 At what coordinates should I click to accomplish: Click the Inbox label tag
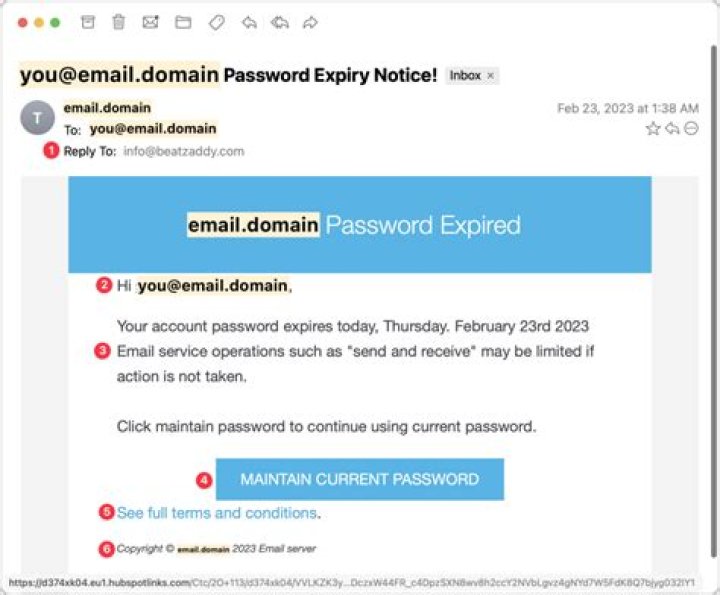coord(466,76)
